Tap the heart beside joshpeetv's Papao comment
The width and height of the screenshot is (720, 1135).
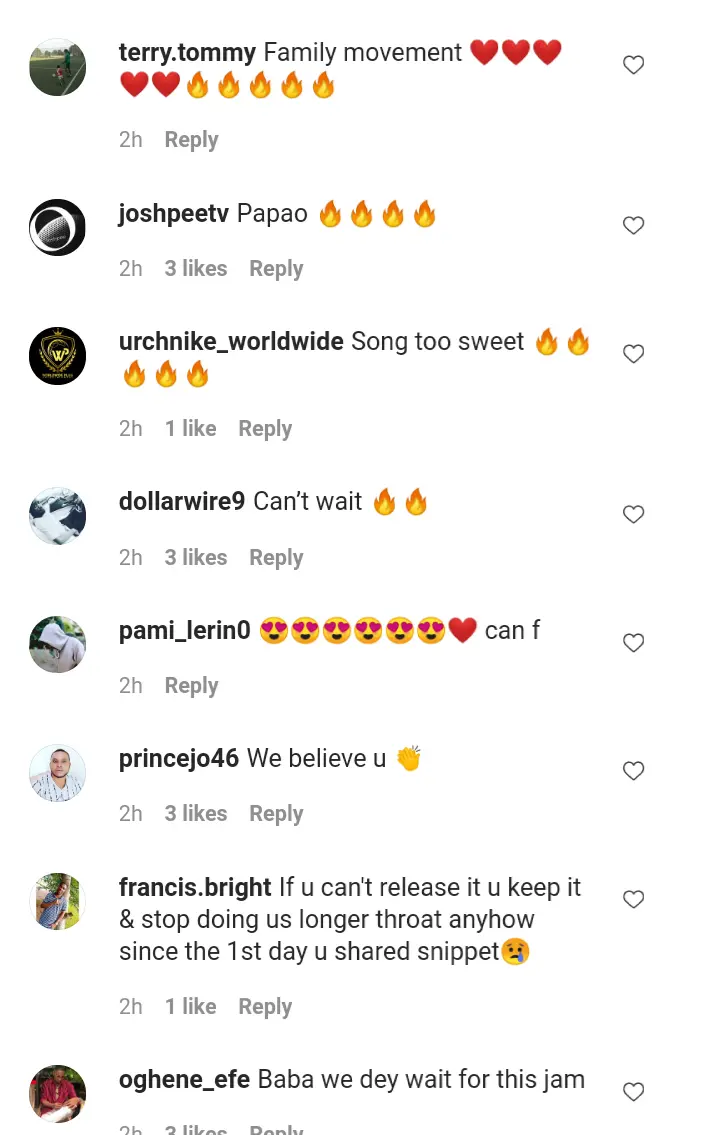pos(633,225)
